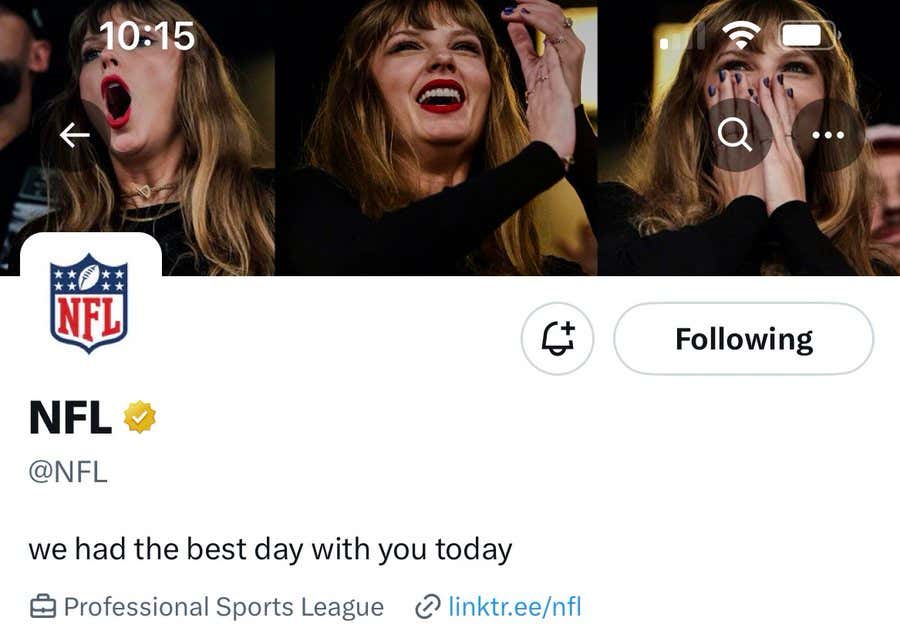The image size is (900, 638).
Task: Open search on the NFL profile
Action: [737, 135]
